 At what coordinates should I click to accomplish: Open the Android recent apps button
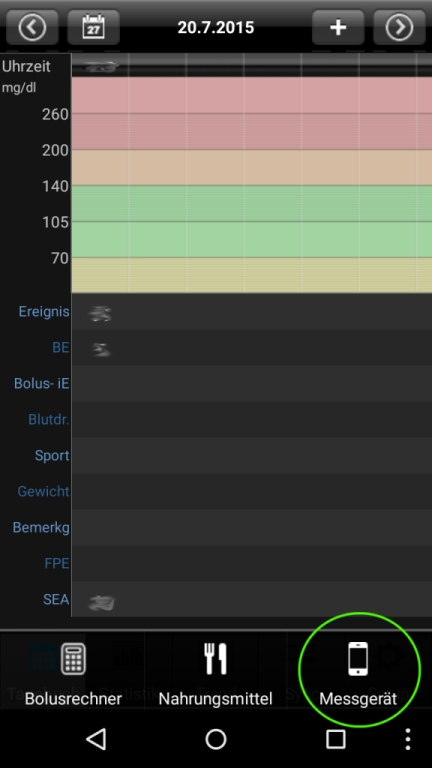tap(336, 739)
